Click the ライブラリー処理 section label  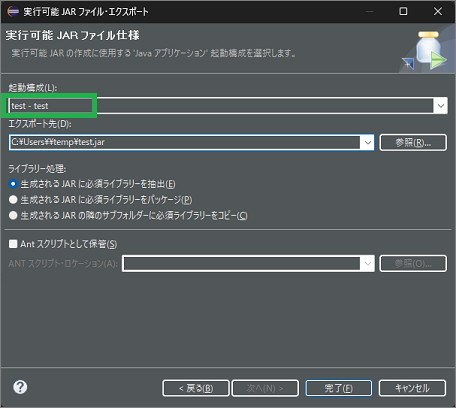click(37, 169)
